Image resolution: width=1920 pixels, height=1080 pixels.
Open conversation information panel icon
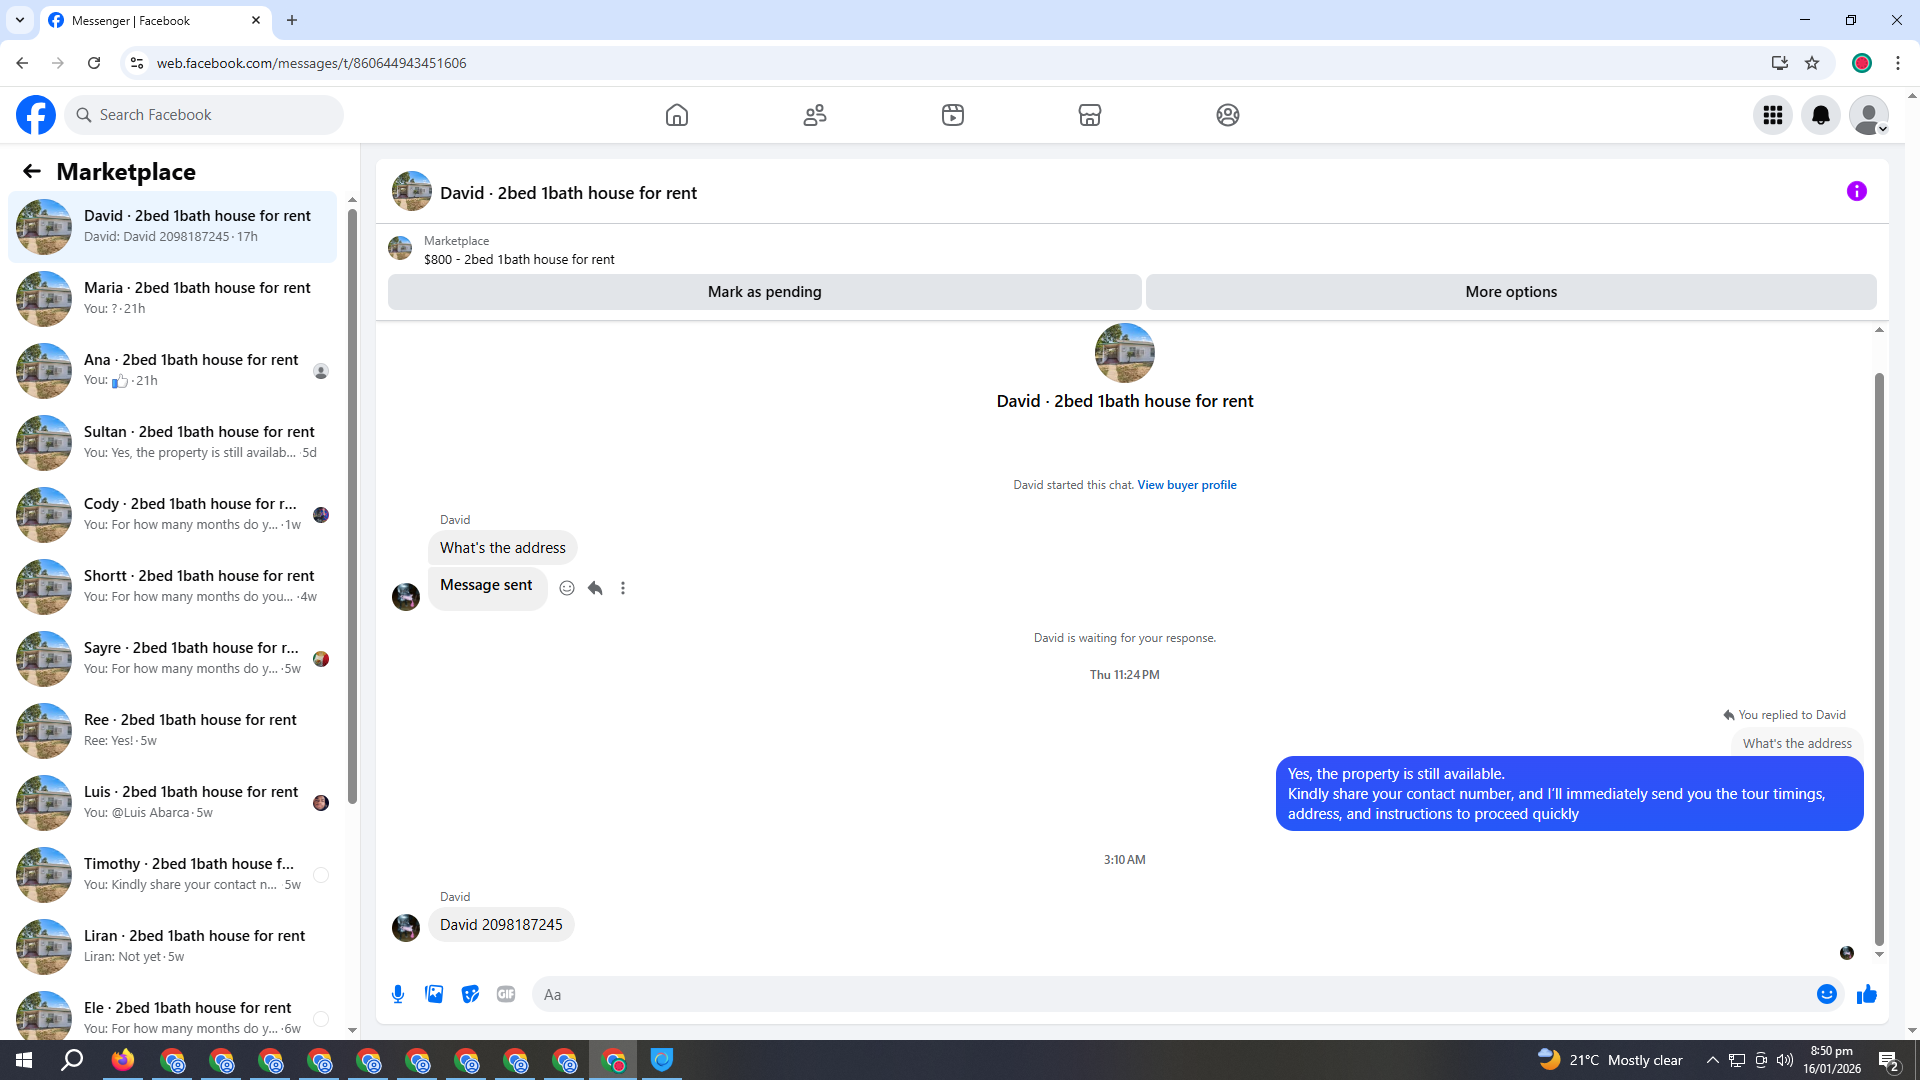click(1856, 191)
